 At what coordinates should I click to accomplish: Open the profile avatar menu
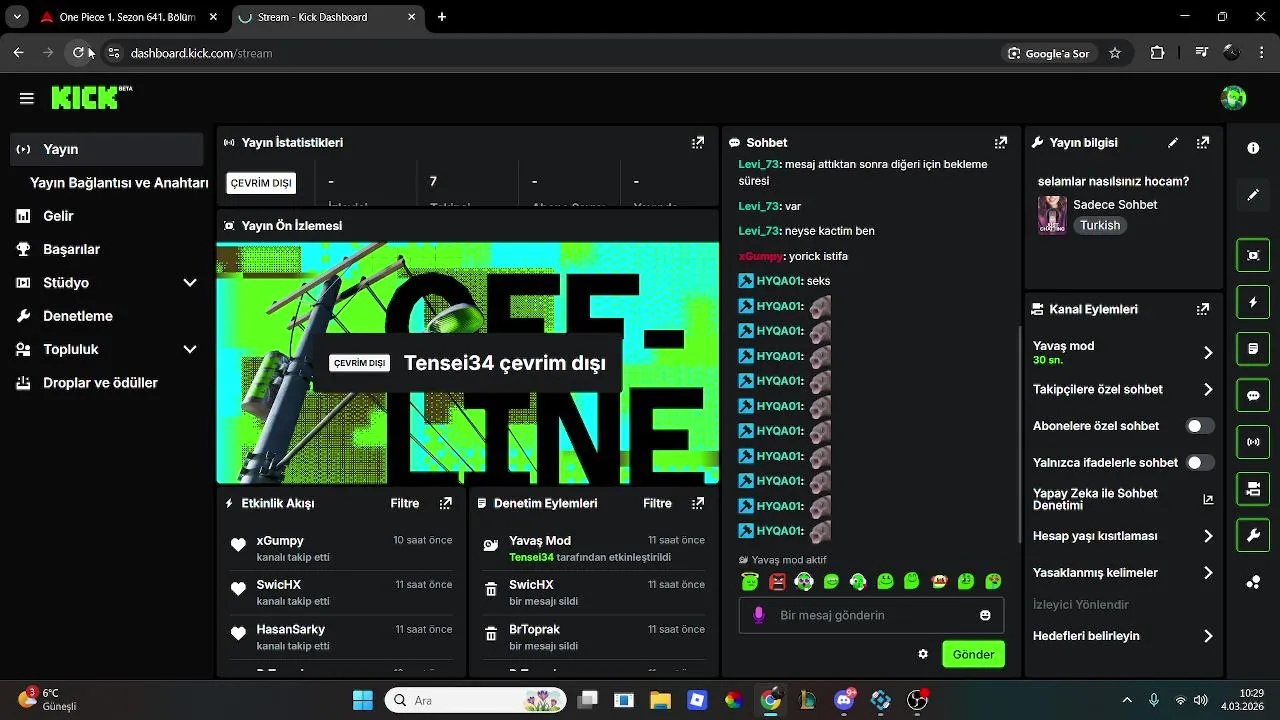point(1233,97)
